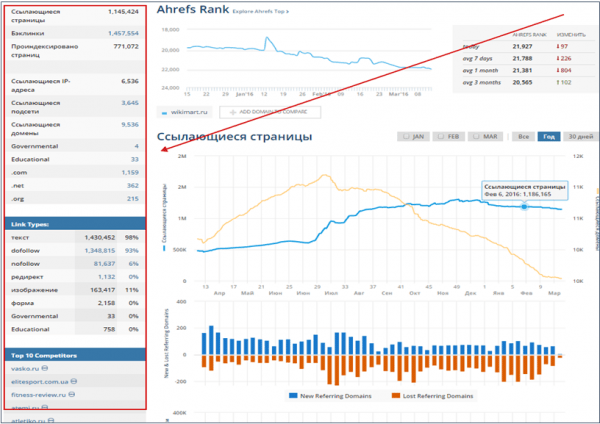
Task: Open the Explore Ahrefs Top link
Action: (261, 11)
